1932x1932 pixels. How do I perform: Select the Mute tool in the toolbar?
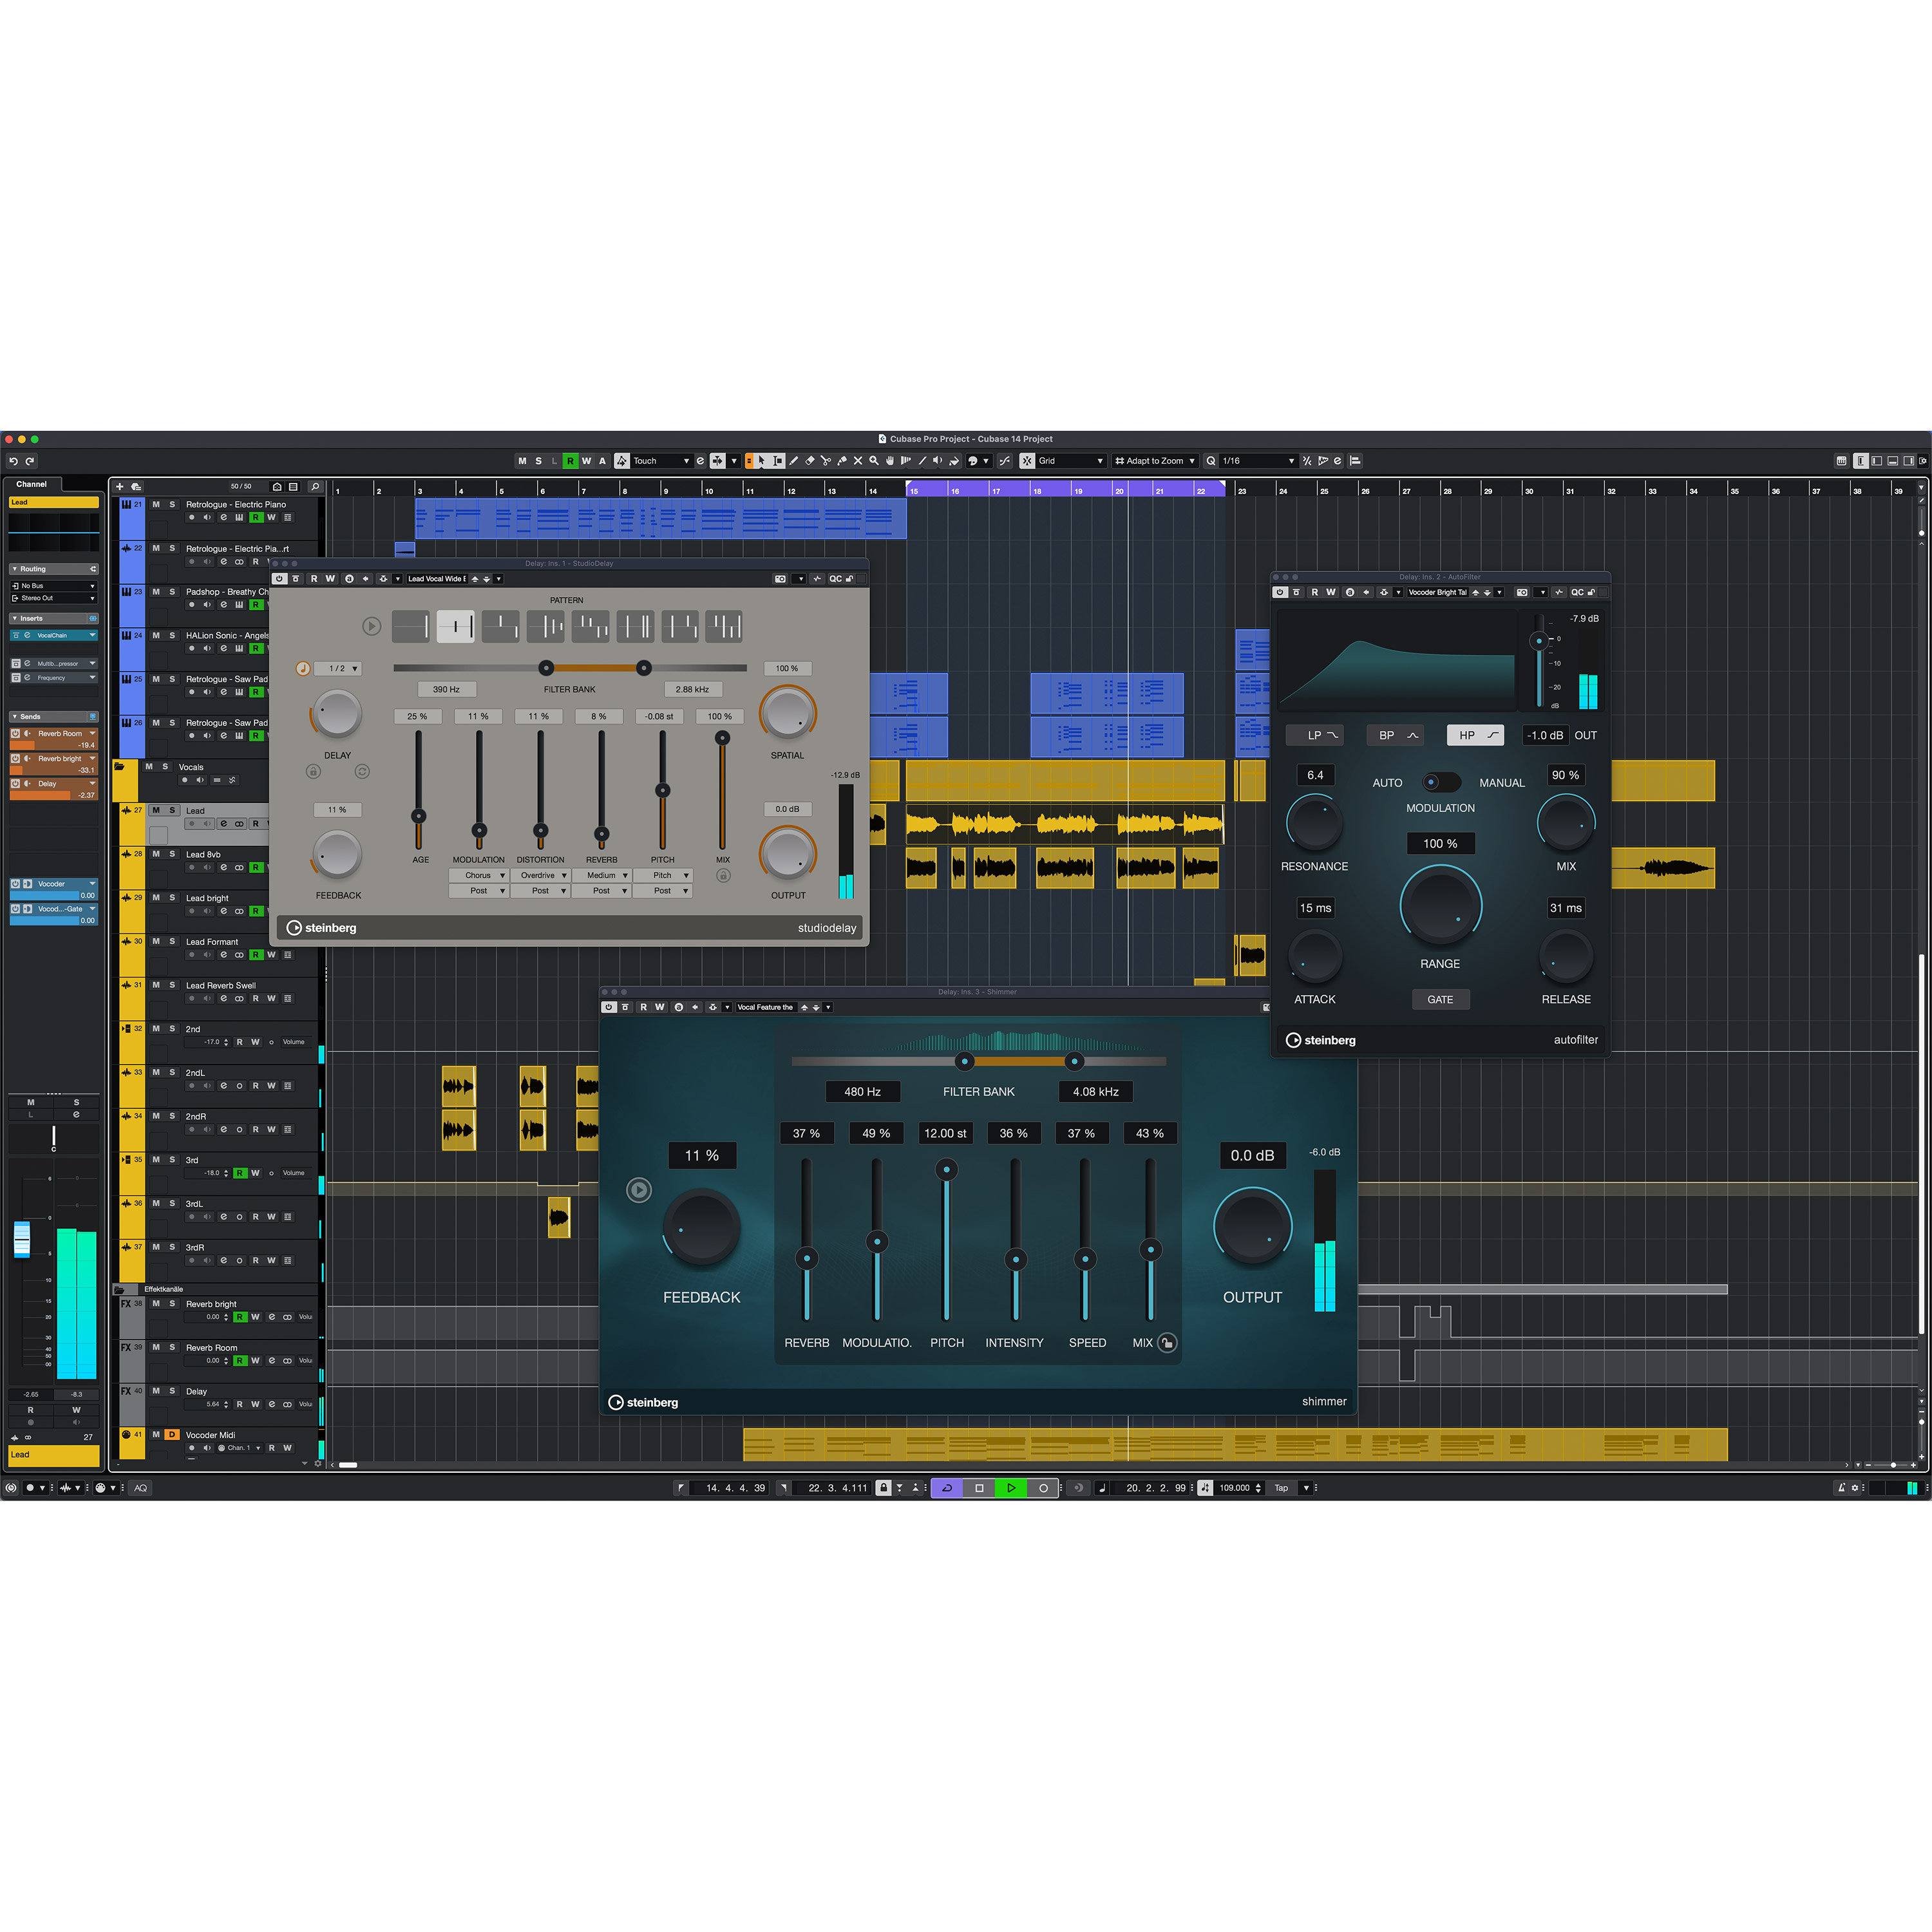pos(859,461)
